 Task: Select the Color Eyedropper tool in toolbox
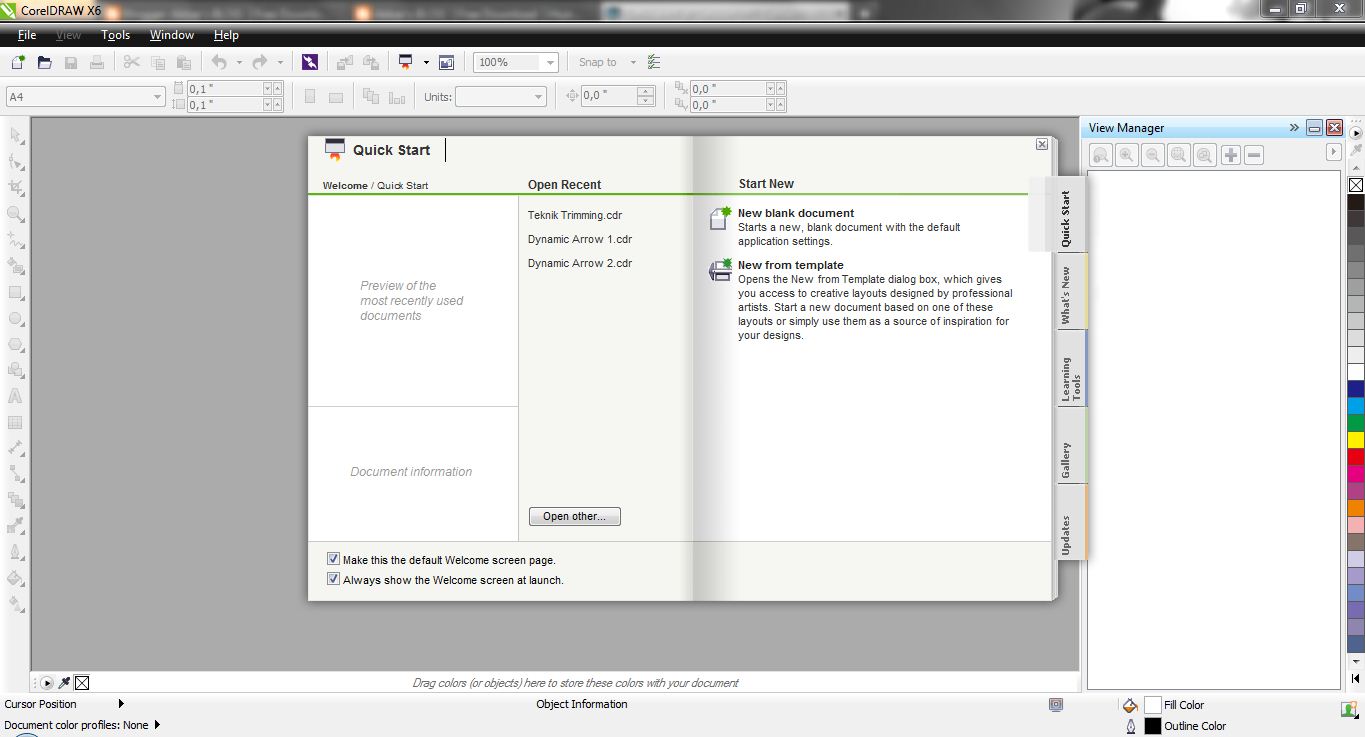point(16,526)
